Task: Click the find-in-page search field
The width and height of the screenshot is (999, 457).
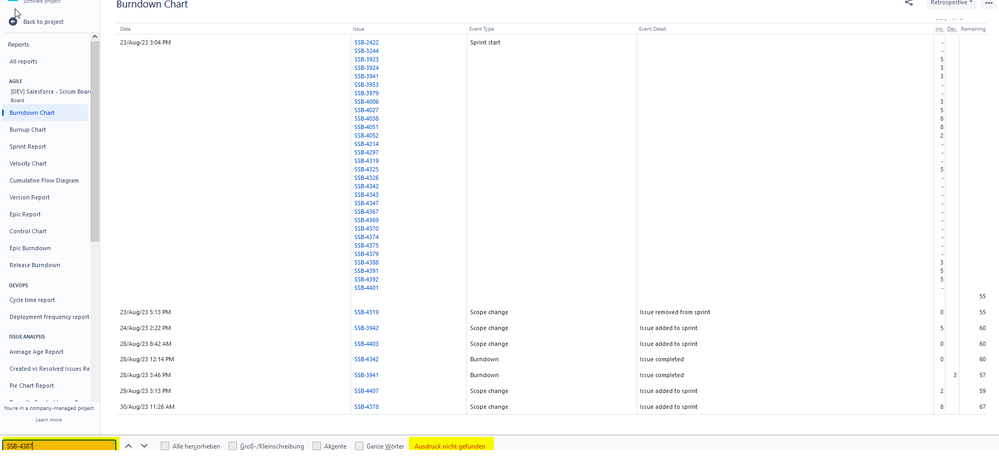Action: coord(59,446)
